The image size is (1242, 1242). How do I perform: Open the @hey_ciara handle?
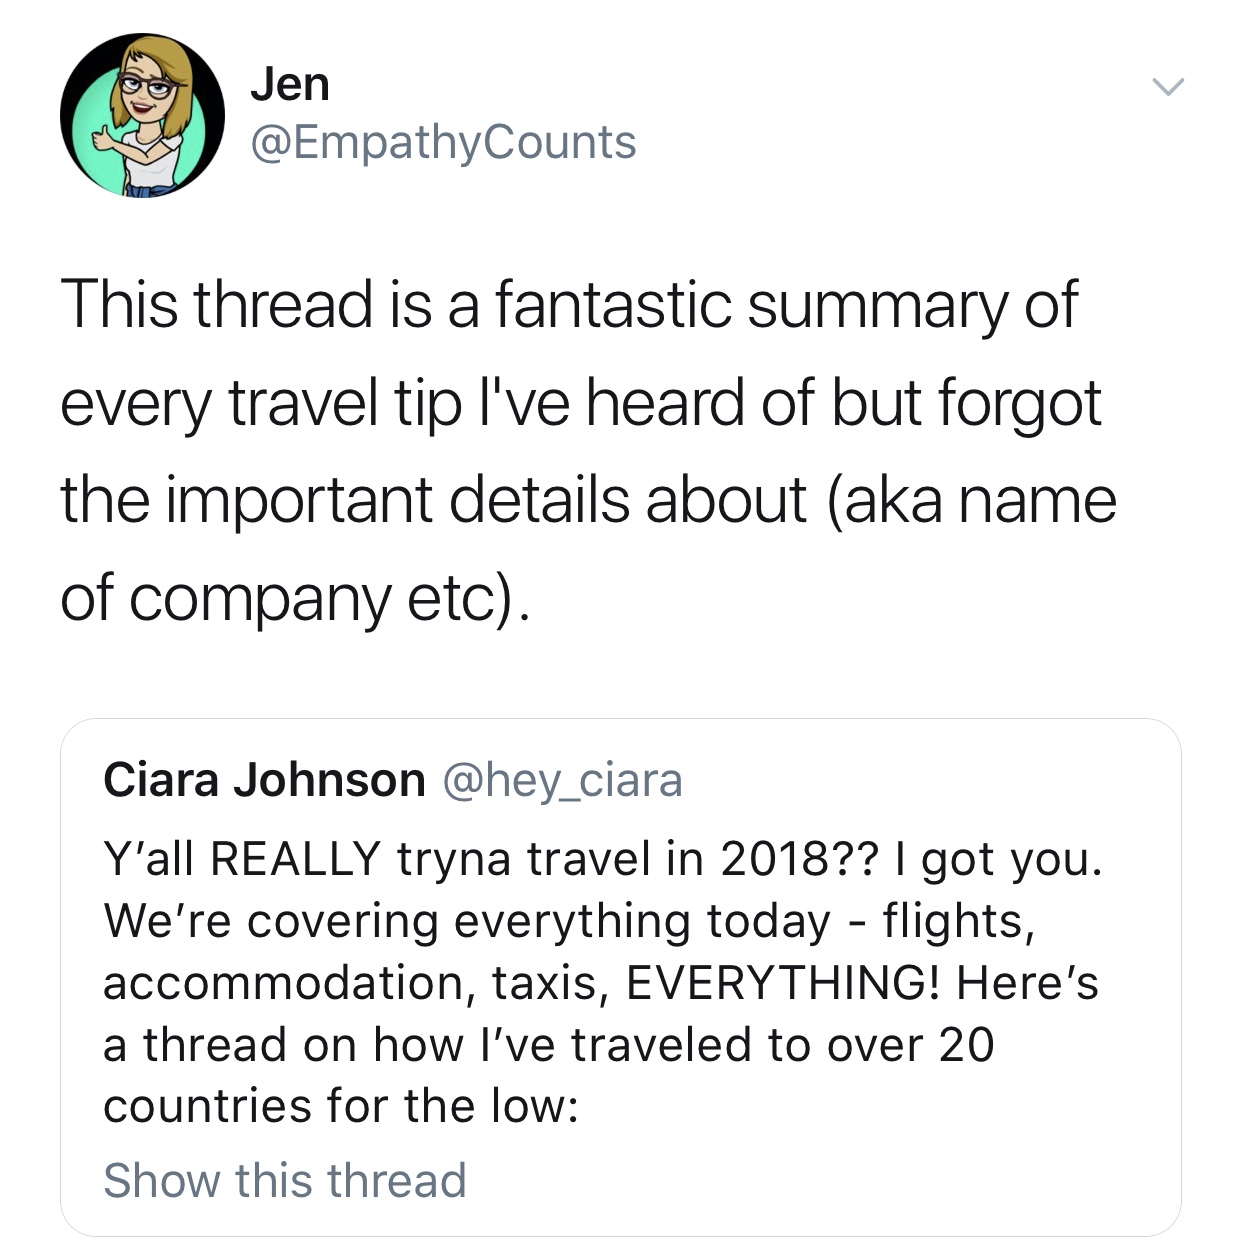tap(562, 781)
